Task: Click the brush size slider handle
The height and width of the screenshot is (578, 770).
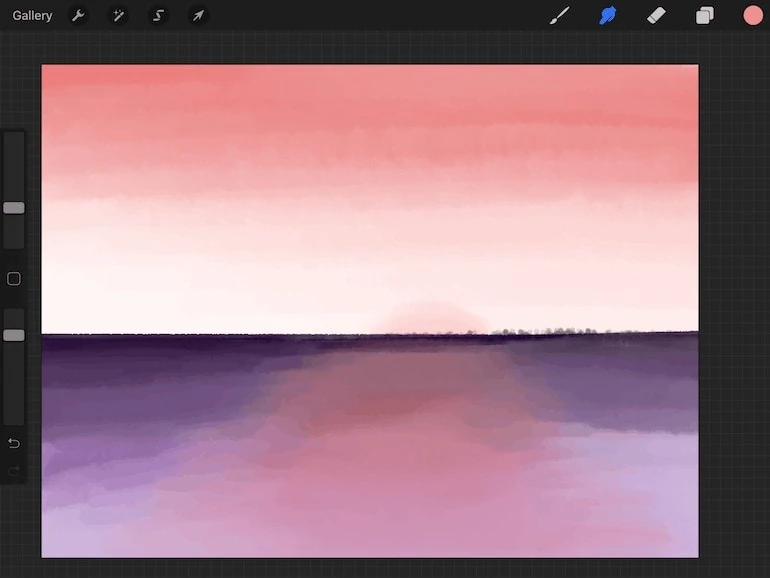Action: coord(14,208)
